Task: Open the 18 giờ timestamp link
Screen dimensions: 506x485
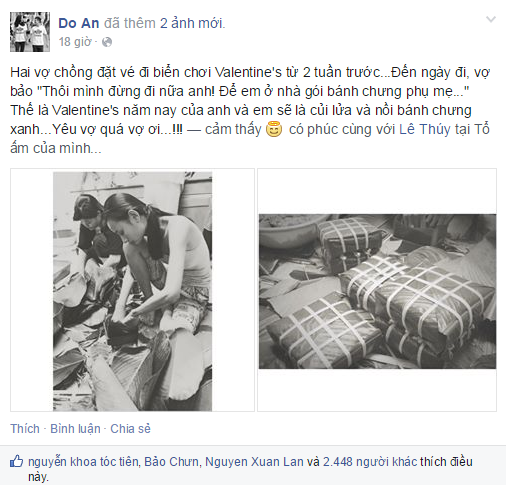Action: [75, 42]
